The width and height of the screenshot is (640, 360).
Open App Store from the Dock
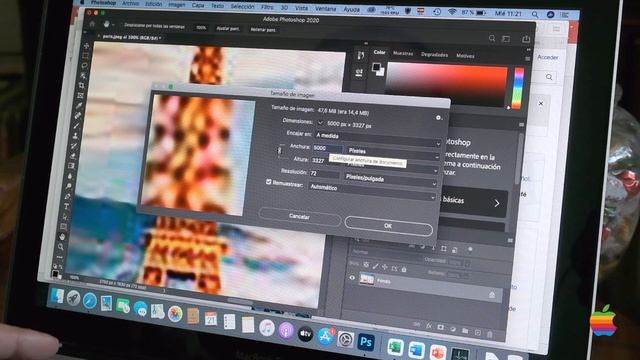pyautogui.click(x=325, y=336)
